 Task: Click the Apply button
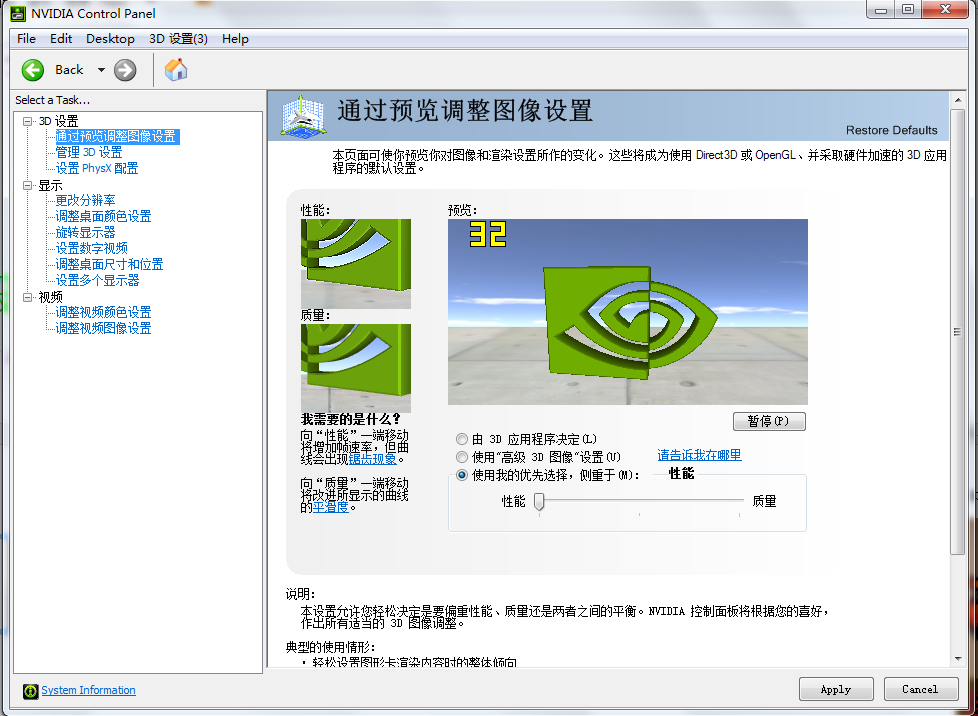click(836, 689)
